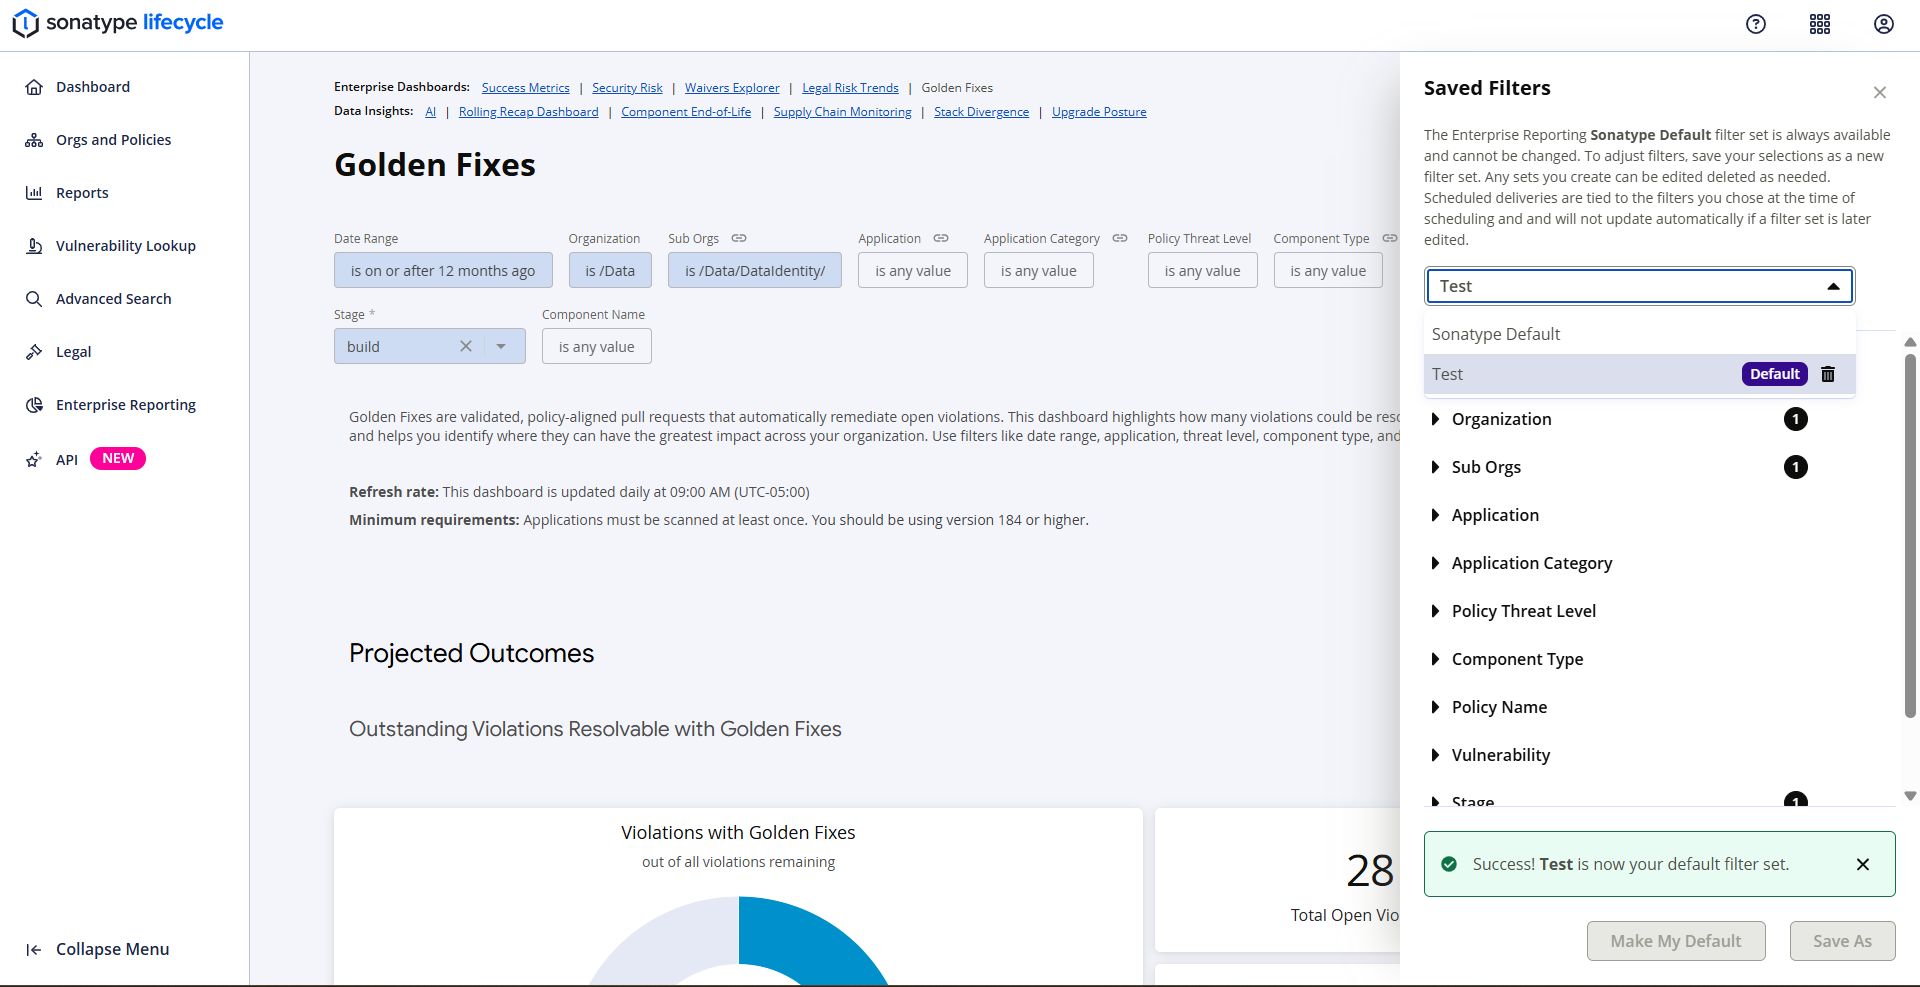Open the Security Risk dashboard link
1920x987 pixels.
[627, 88]
